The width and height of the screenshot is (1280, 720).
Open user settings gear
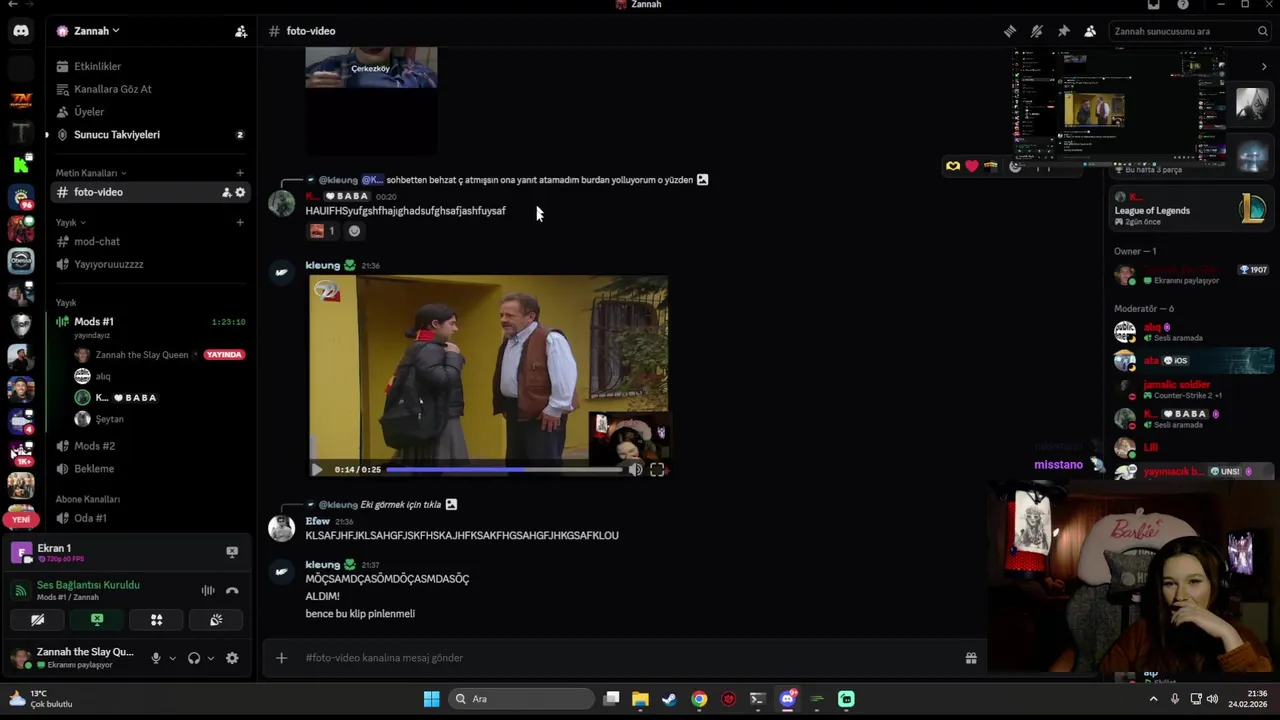[x=232, y=658]
